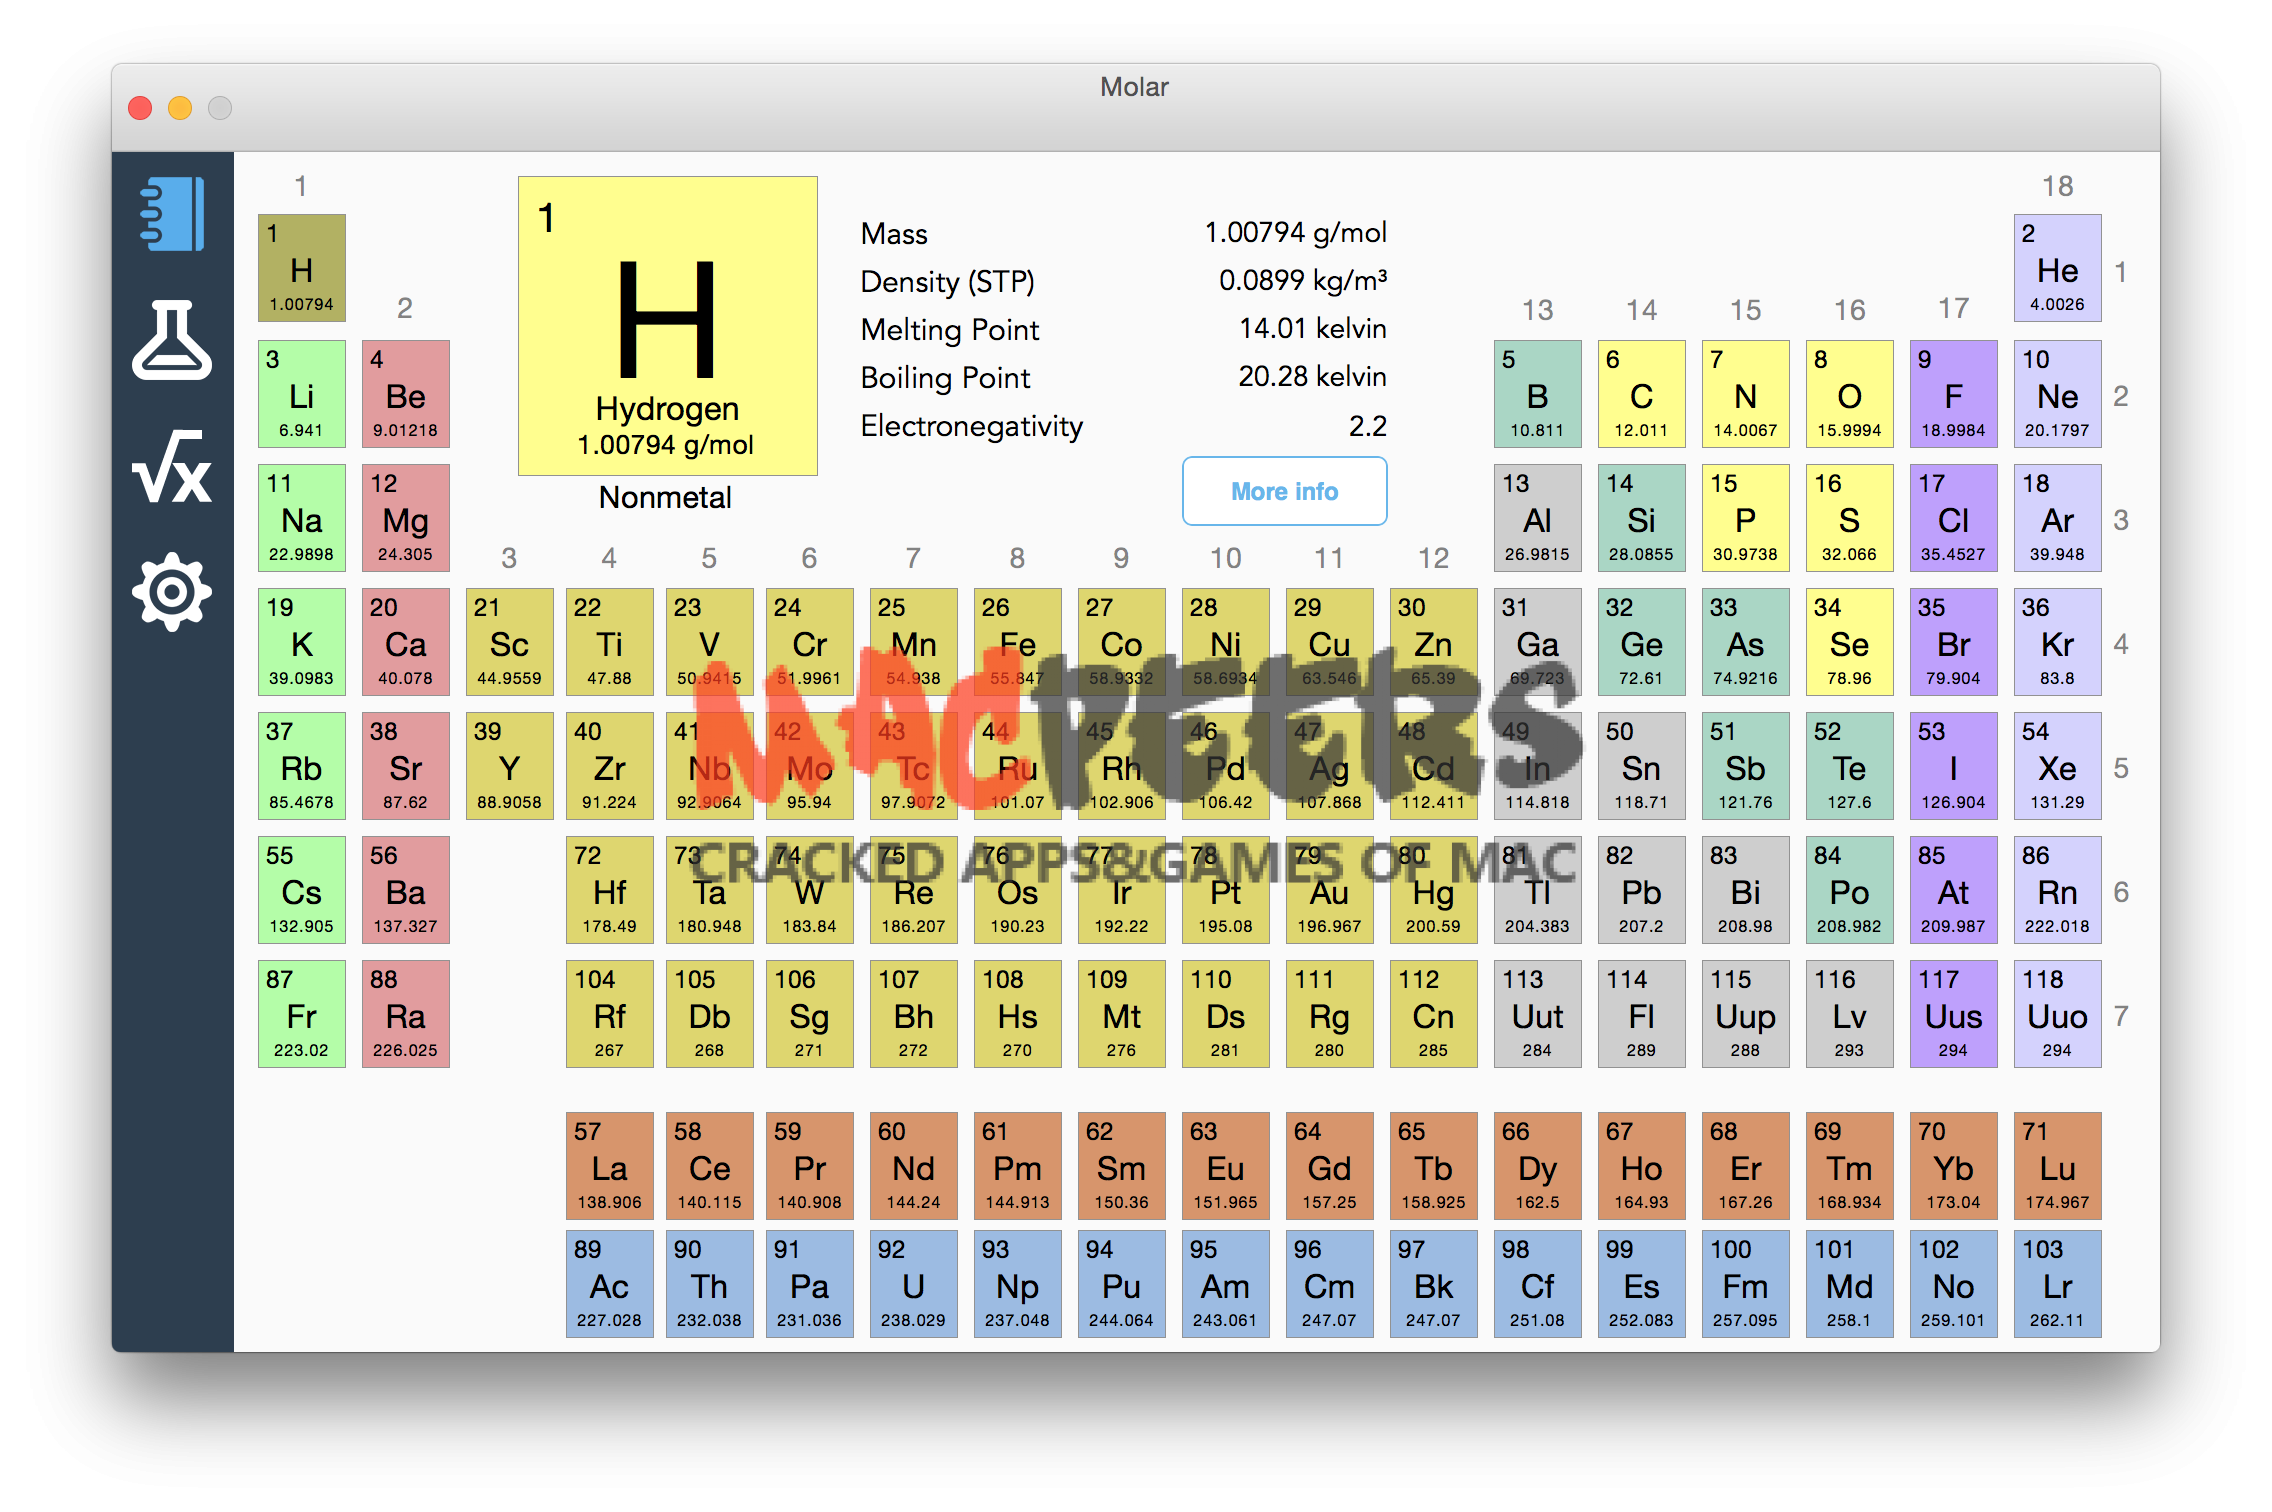Screen dimensions: 2272x1512
Task: Pick the Sodium element cell
Action: (x=301, y=518)
